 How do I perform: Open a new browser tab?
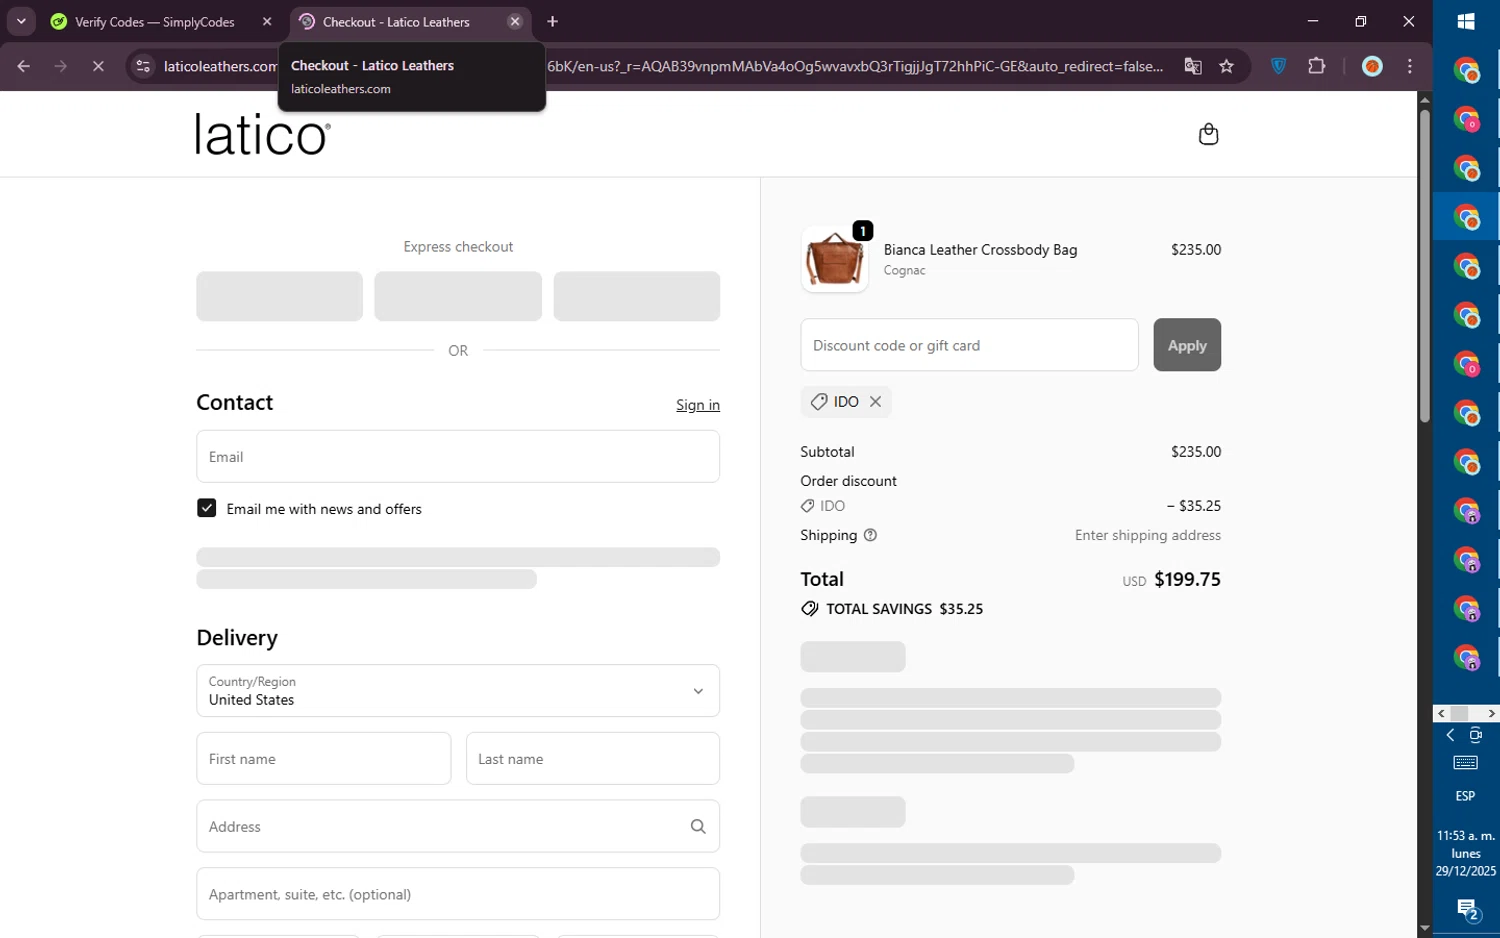click(553, 22)
